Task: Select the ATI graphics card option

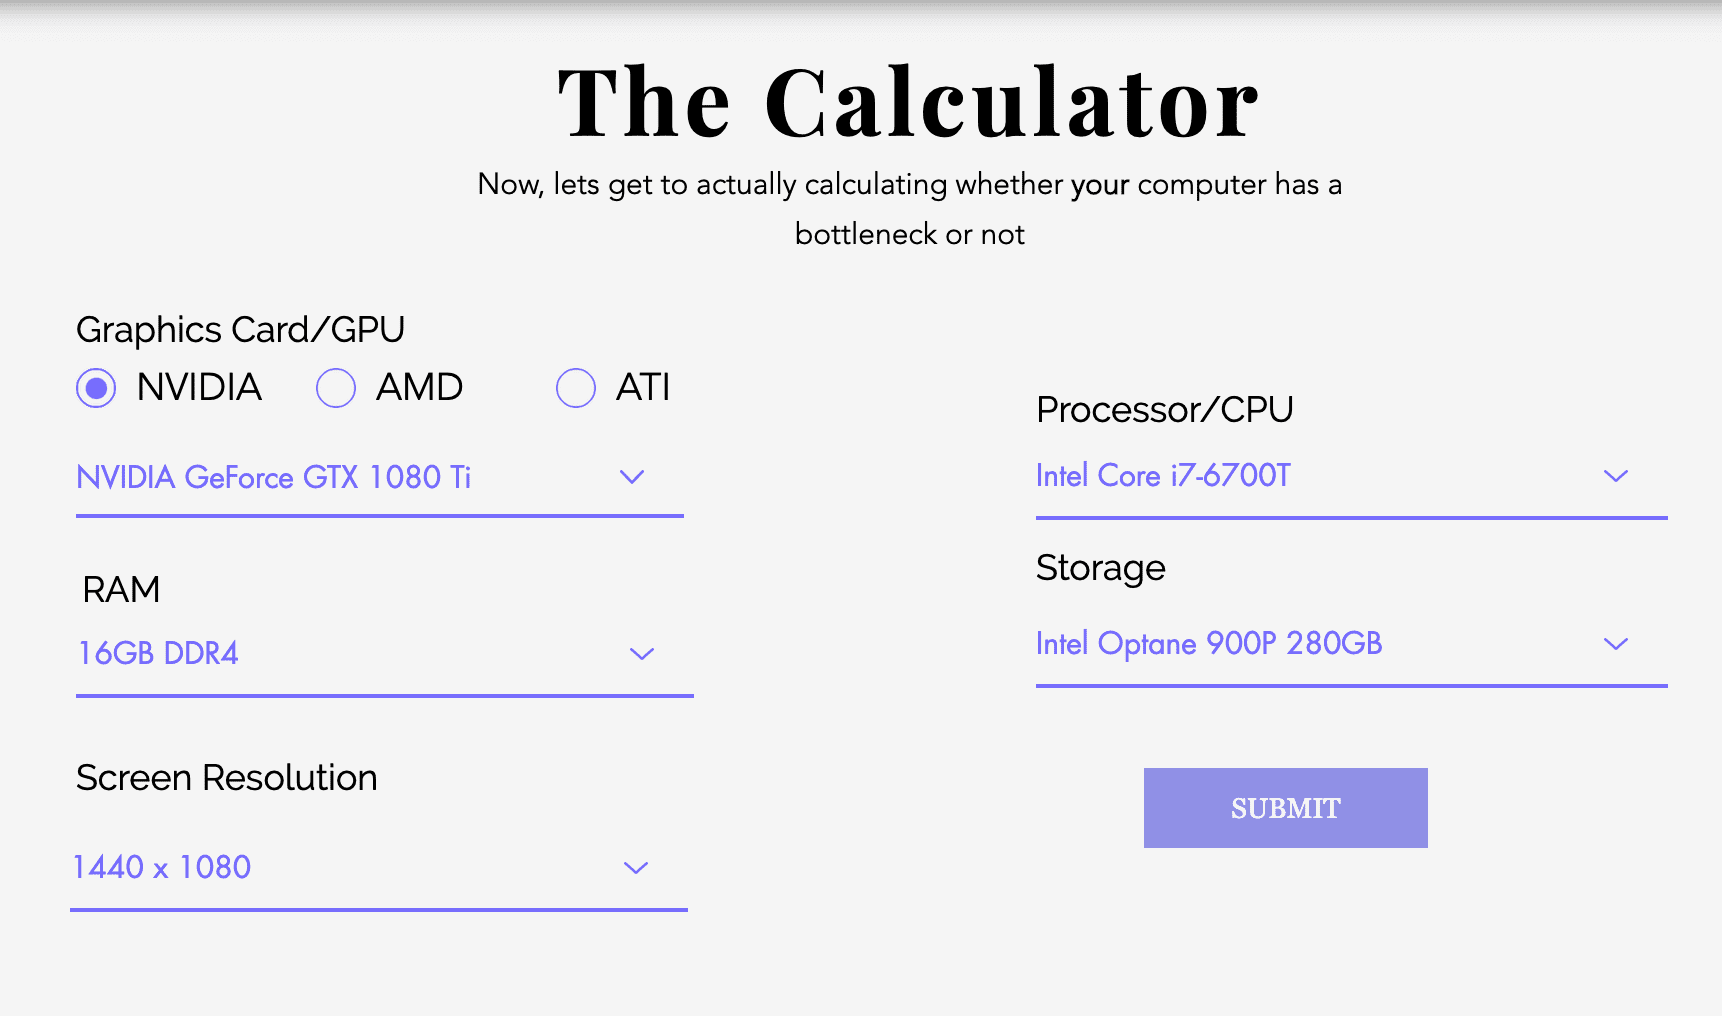Action: 576,388
